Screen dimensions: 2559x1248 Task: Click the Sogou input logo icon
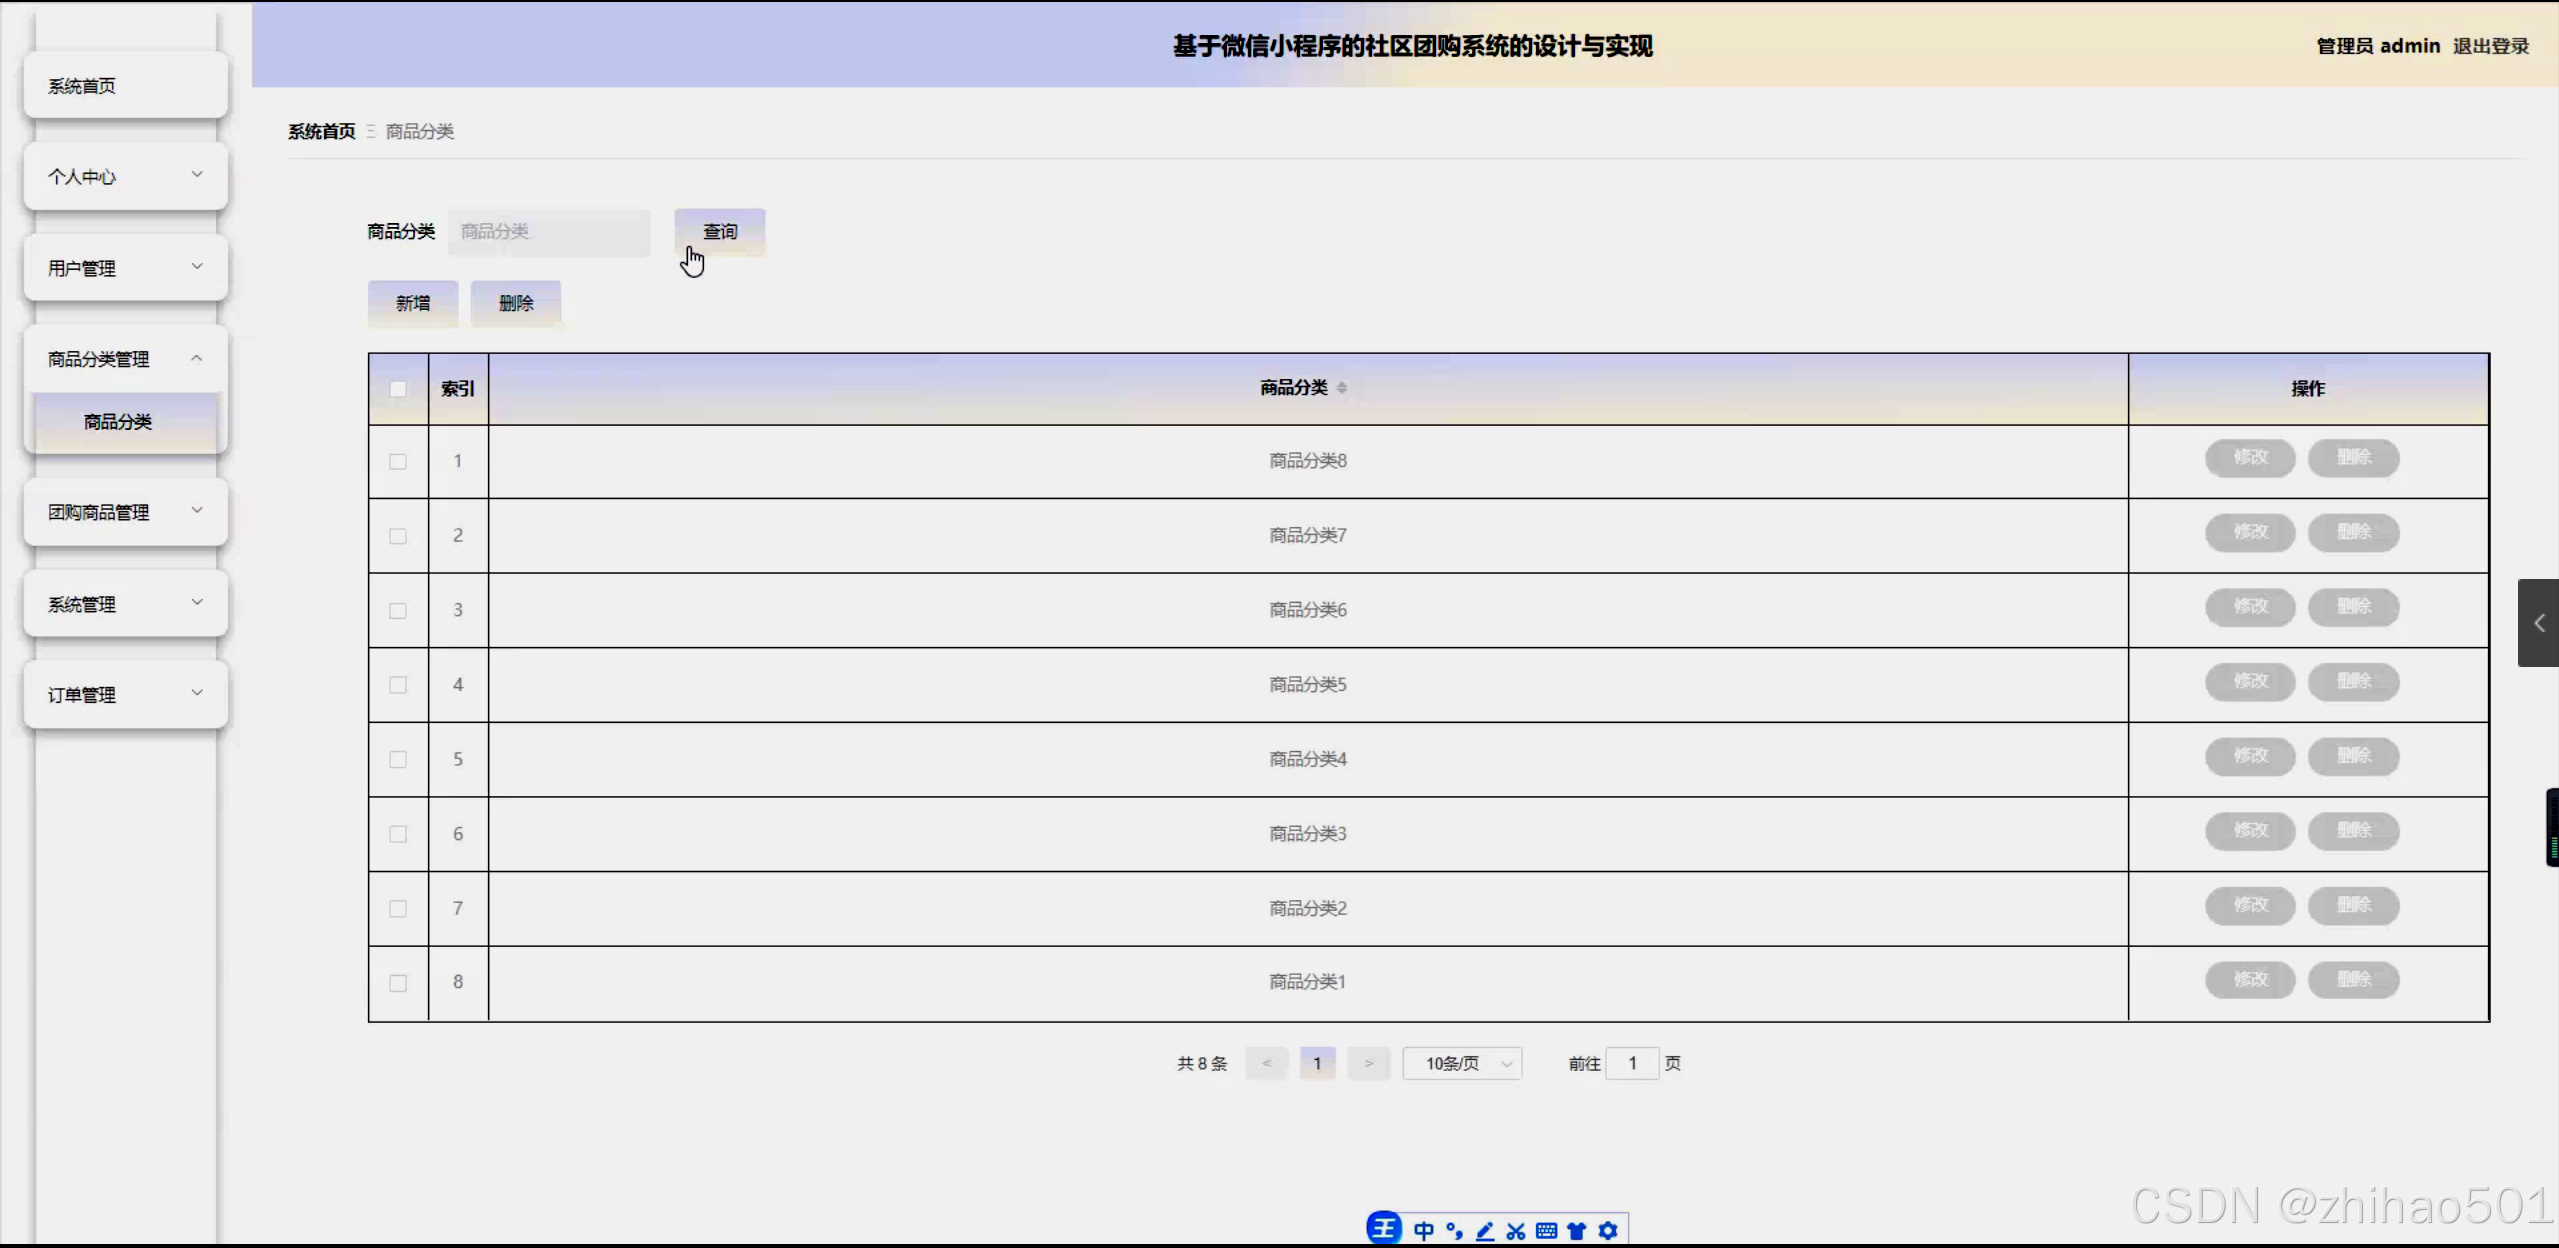[1384, 1228]
